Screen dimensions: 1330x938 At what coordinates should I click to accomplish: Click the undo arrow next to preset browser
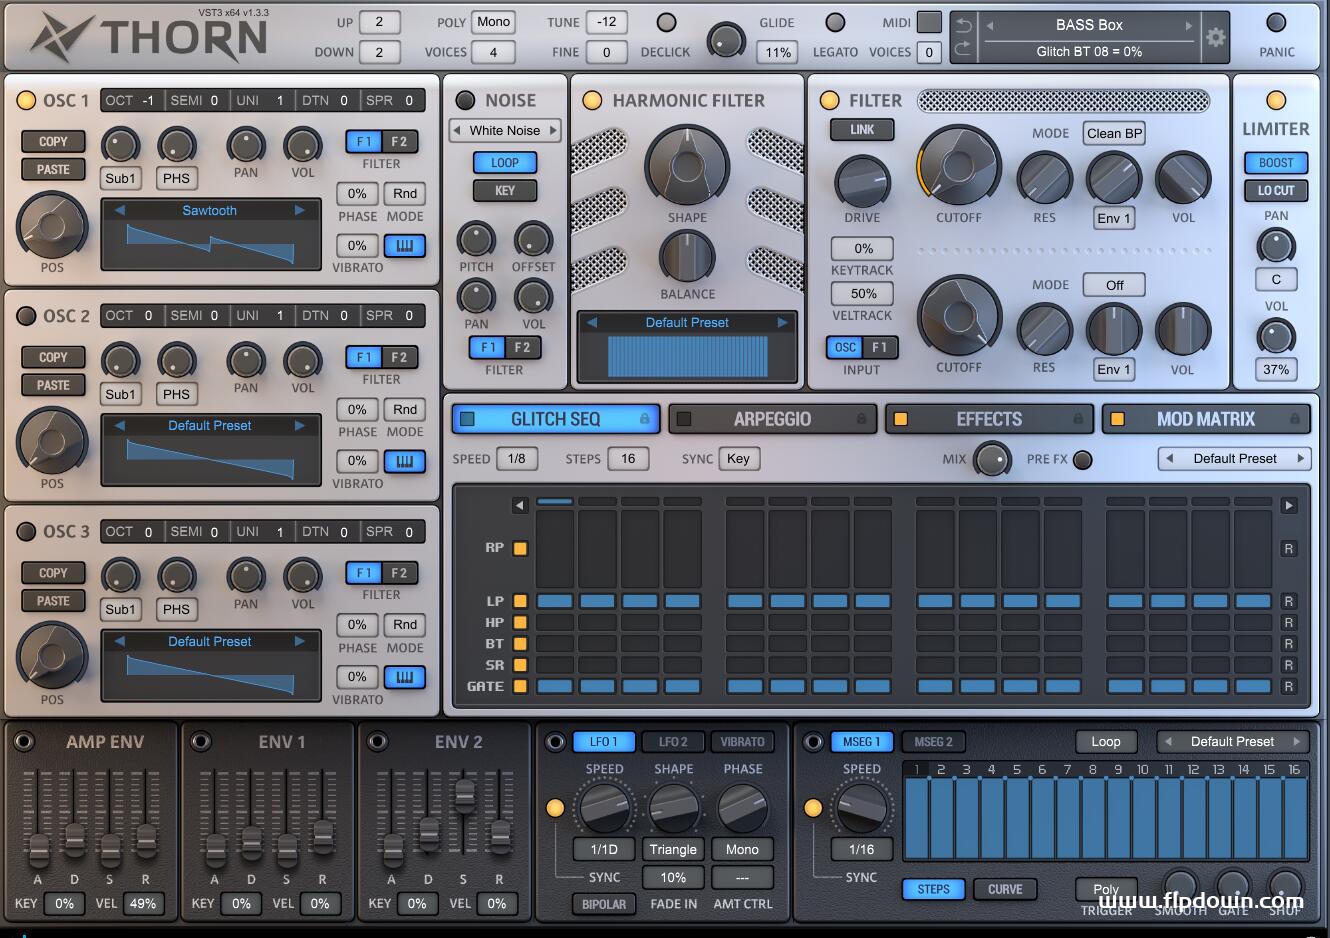[x=963, y=25]
